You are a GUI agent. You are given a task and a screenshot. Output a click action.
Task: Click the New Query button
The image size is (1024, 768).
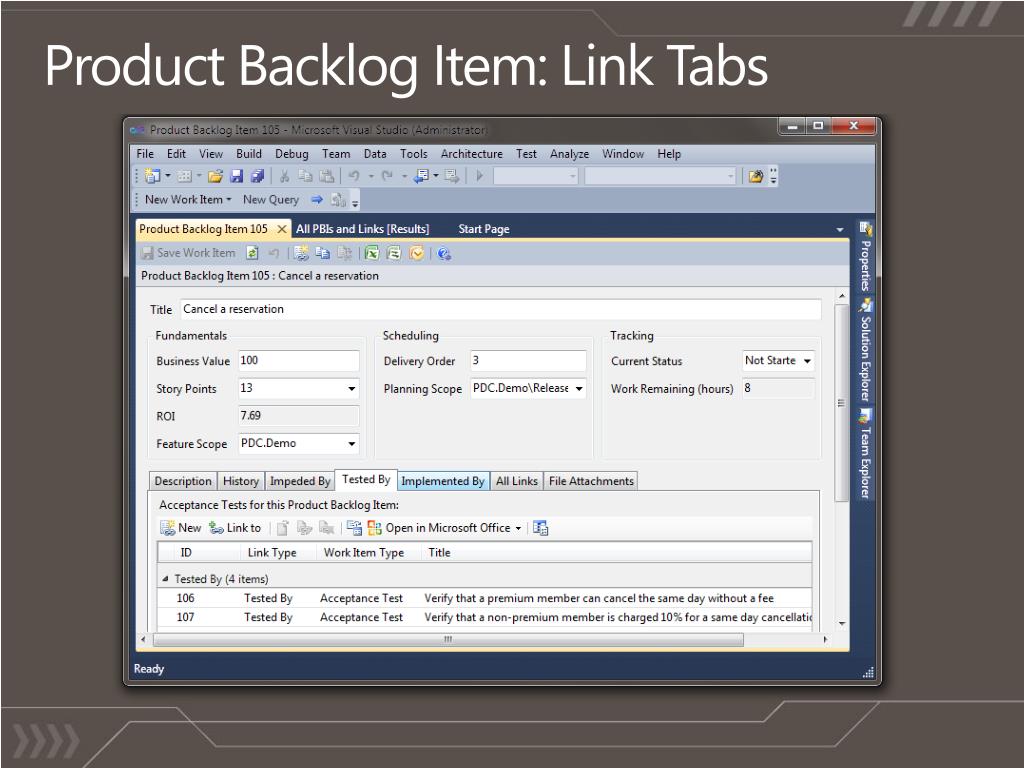click(x=270, y=200)
